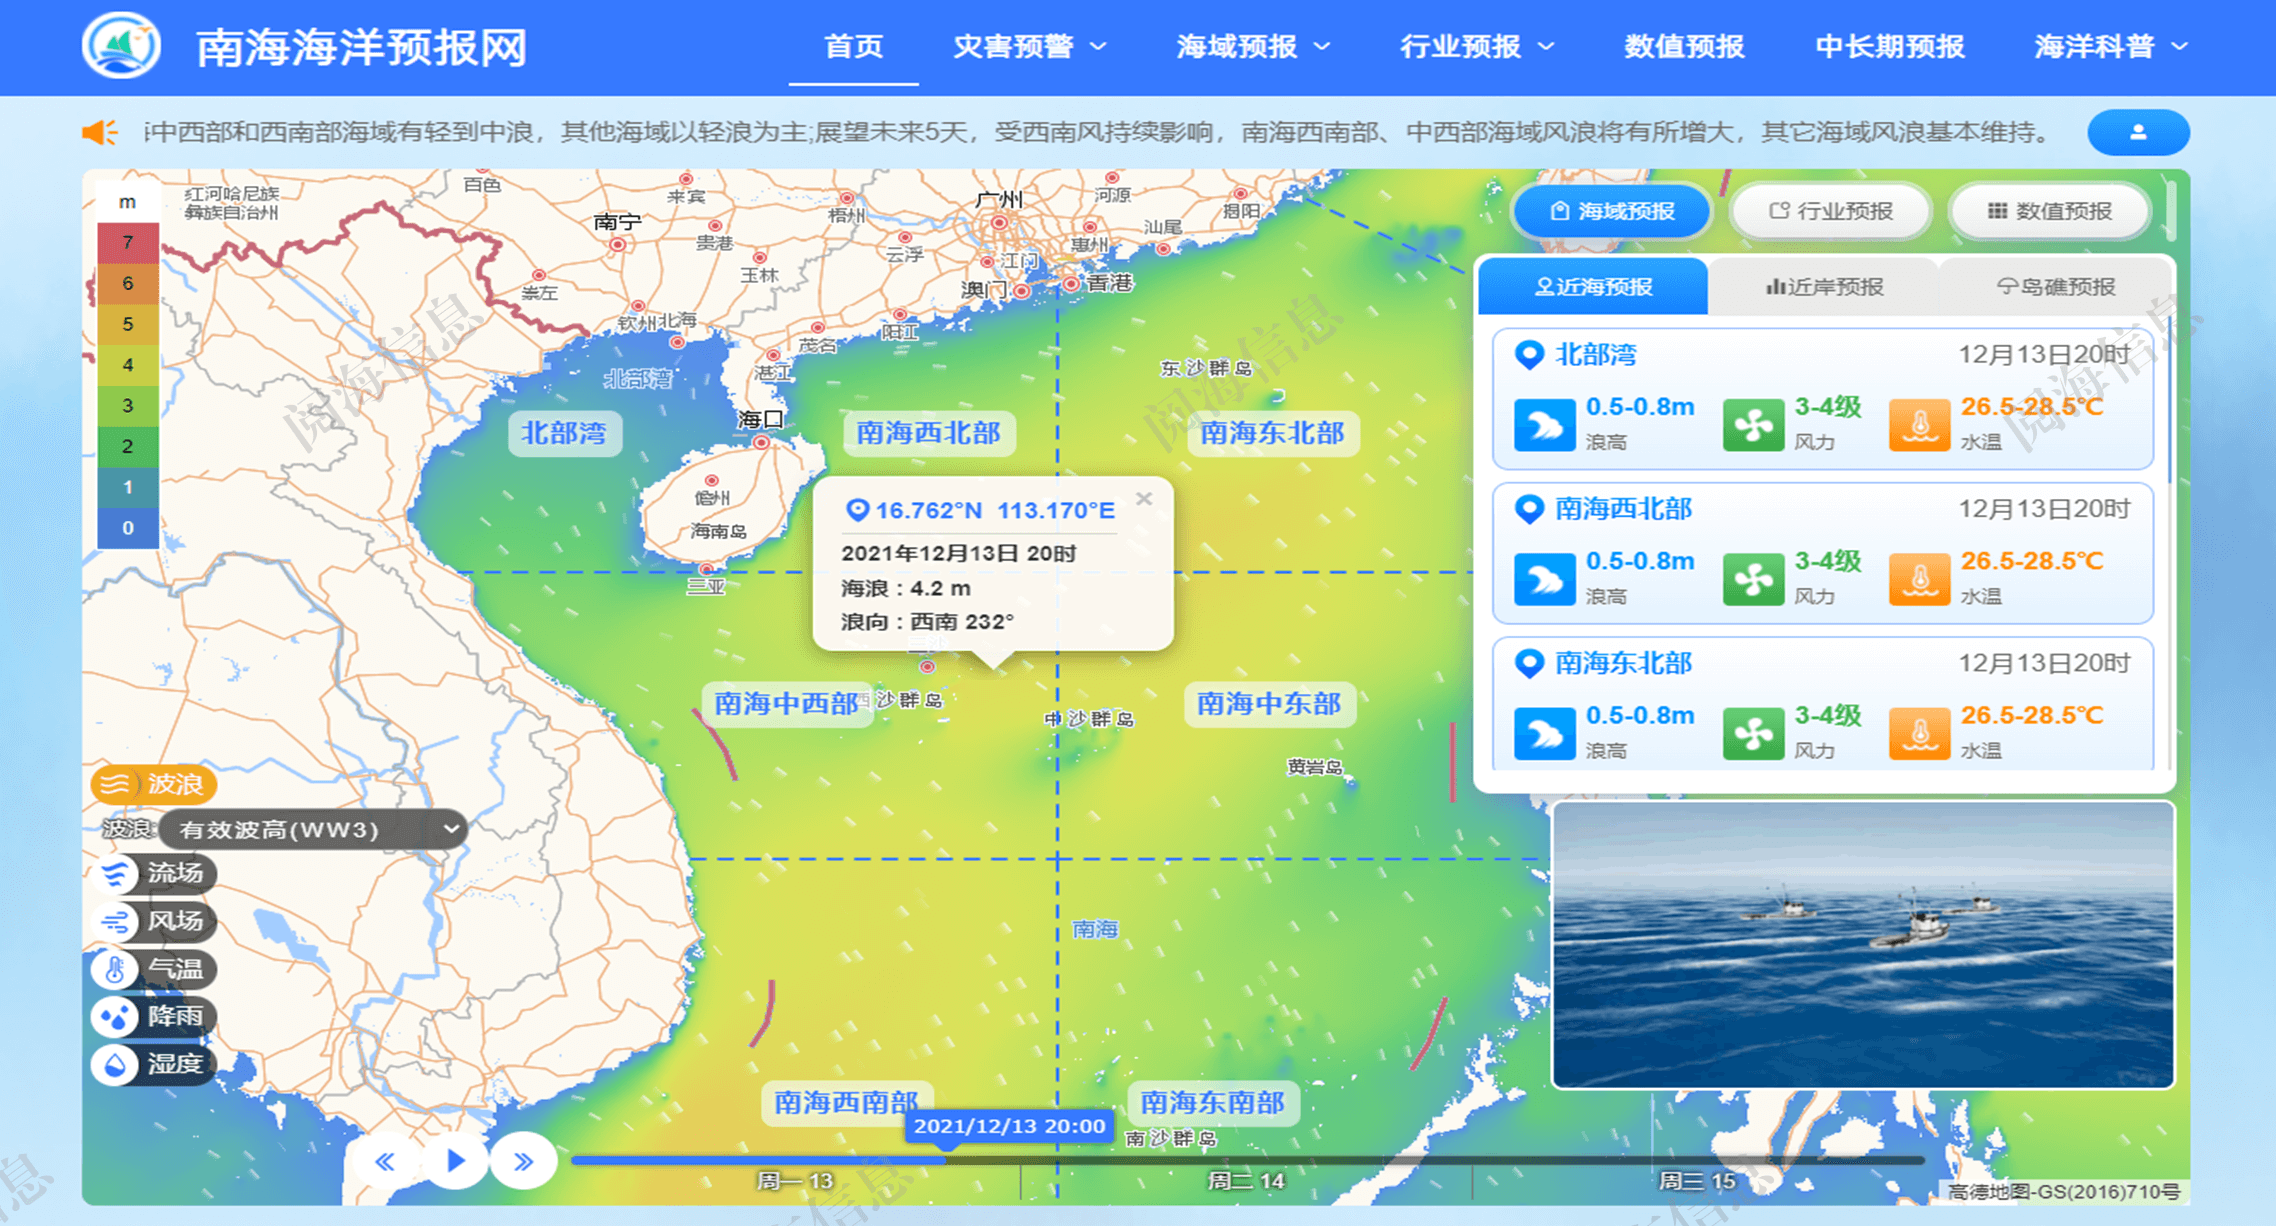This screenshot has width=2276, height=1226.
Task: Toggle the 海域预报 map overlay button
Action: pyautogui.click(x=1611, y=211)
